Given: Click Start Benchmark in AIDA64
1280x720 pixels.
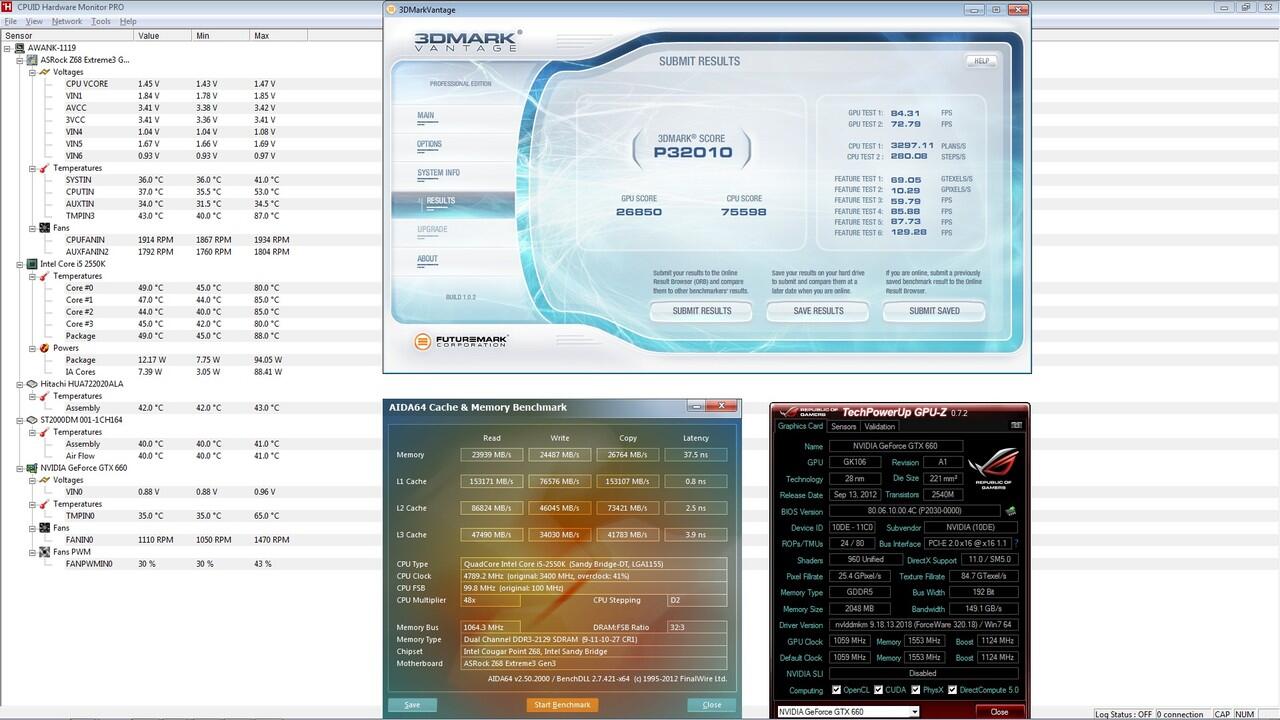Looking at the screenshot, I should click(x=563, y=704).
